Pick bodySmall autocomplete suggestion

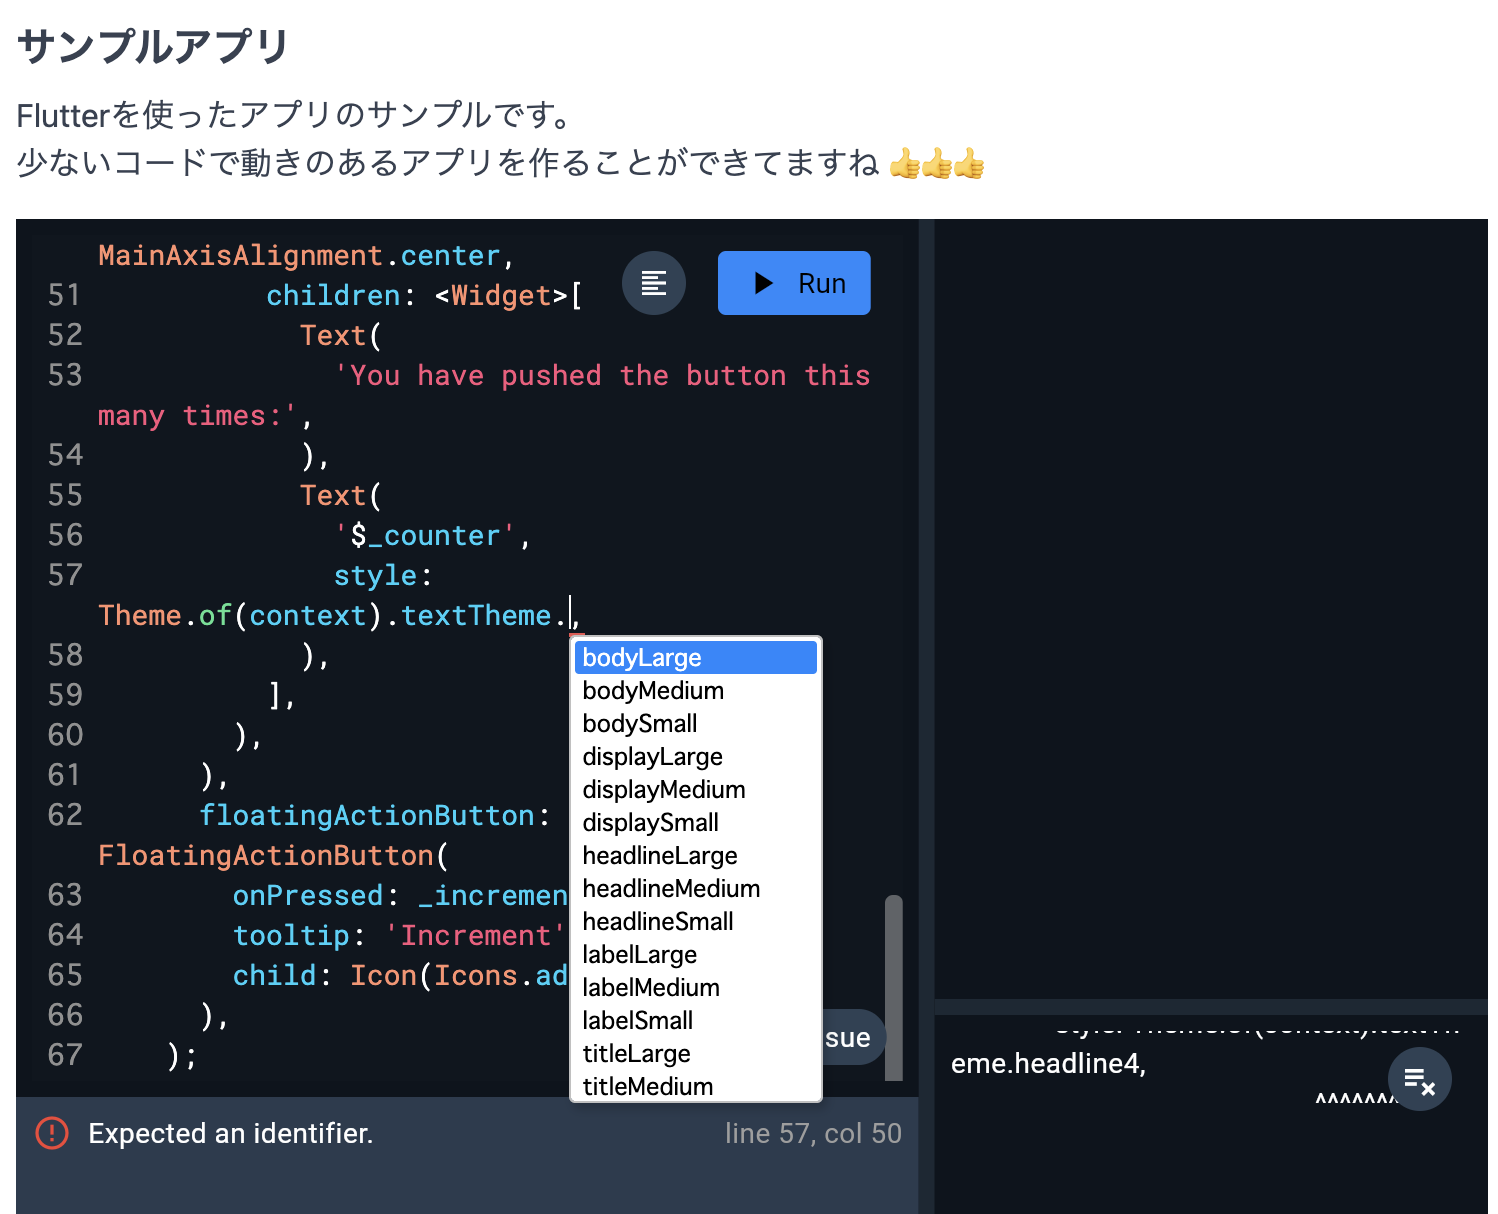coord(696,724)
